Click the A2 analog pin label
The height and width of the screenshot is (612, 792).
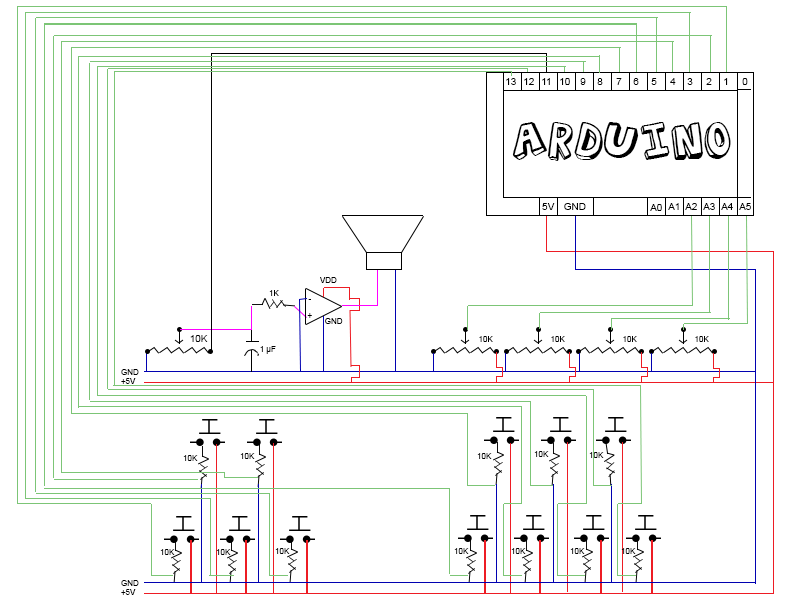[691, 207]
